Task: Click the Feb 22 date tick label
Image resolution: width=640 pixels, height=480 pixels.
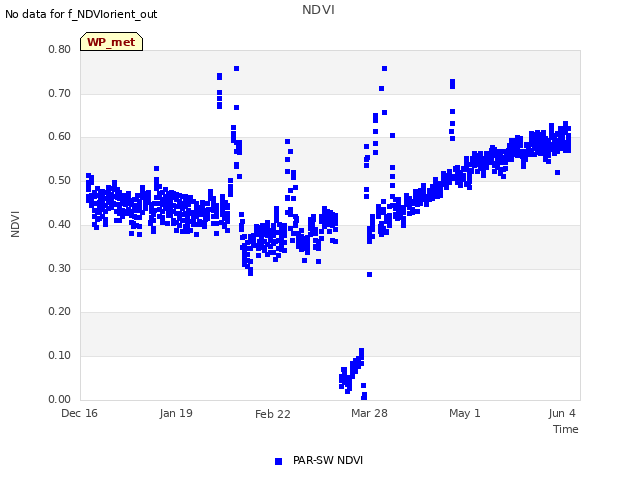Action: coord(273,414)
